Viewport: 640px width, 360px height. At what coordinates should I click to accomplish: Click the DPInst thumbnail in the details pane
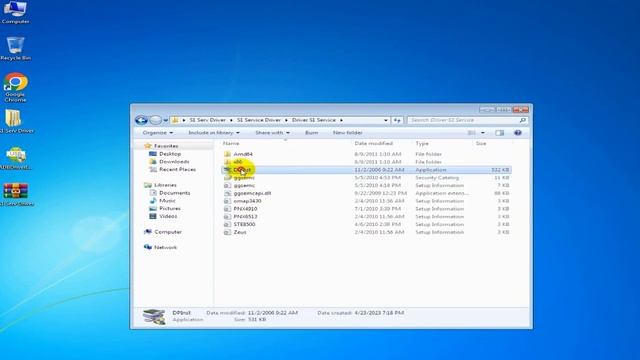pyautogui.click(x=154, y=316)
